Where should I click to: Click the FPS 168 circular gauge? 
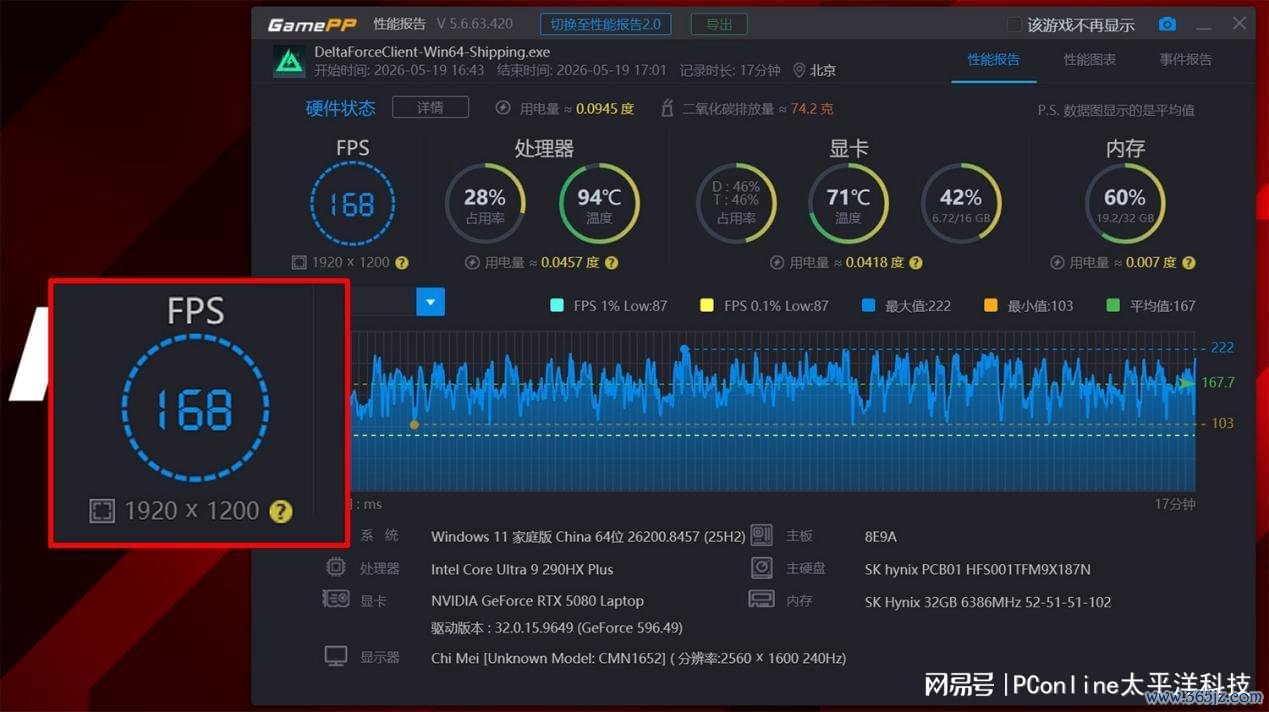[x=352, y=204]
